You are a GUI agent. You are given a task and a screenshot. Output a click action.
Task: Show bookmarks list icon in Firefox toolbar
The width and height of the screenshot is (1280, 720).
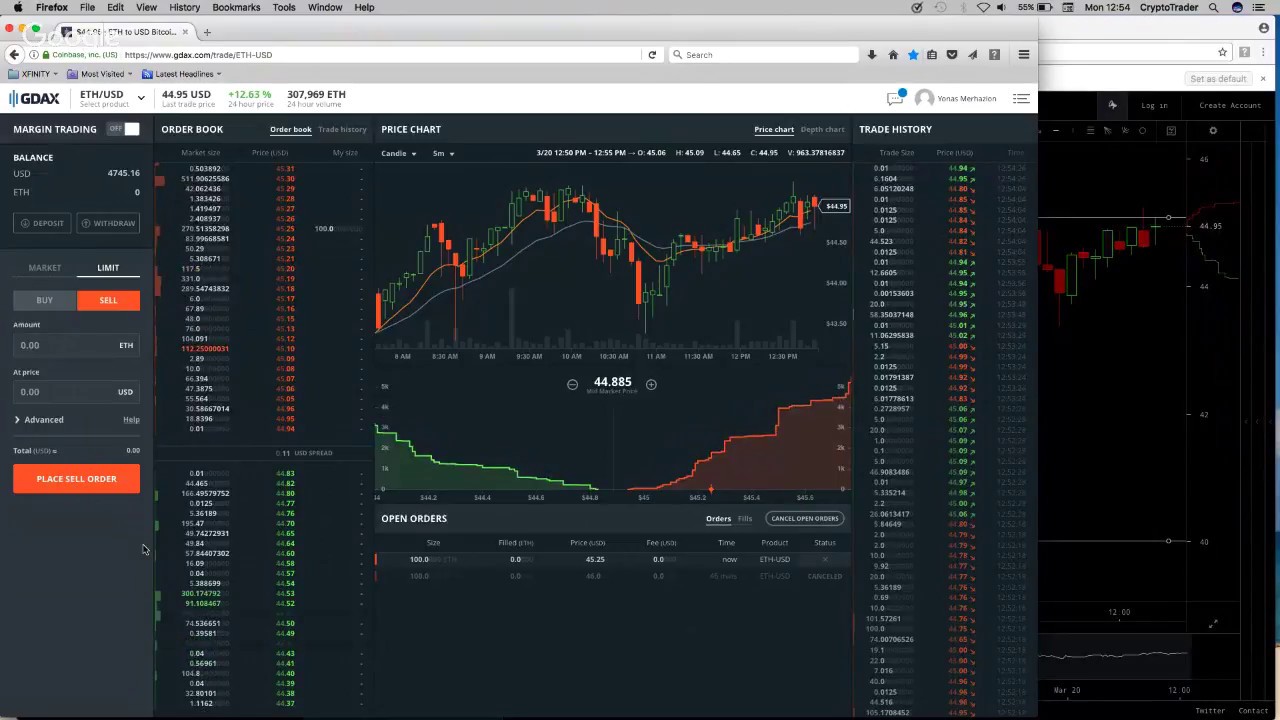coord(932,54)
